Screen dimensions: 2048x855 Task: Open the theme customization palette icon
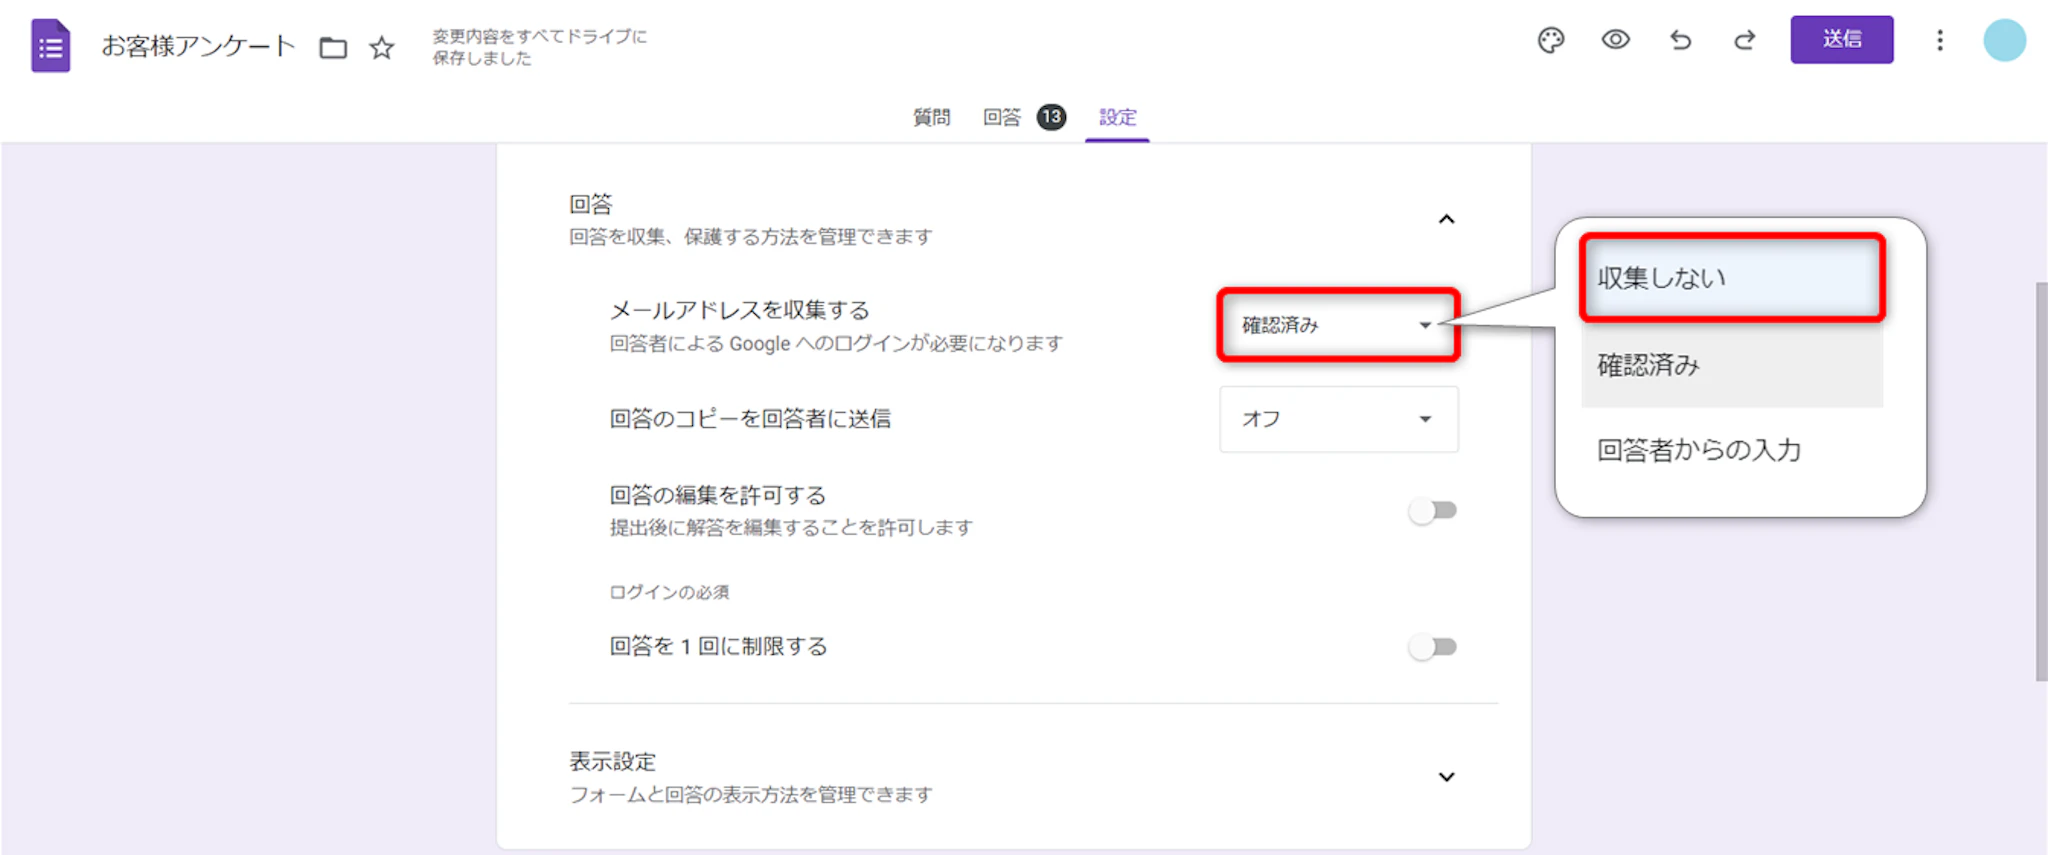point(1550,40)
